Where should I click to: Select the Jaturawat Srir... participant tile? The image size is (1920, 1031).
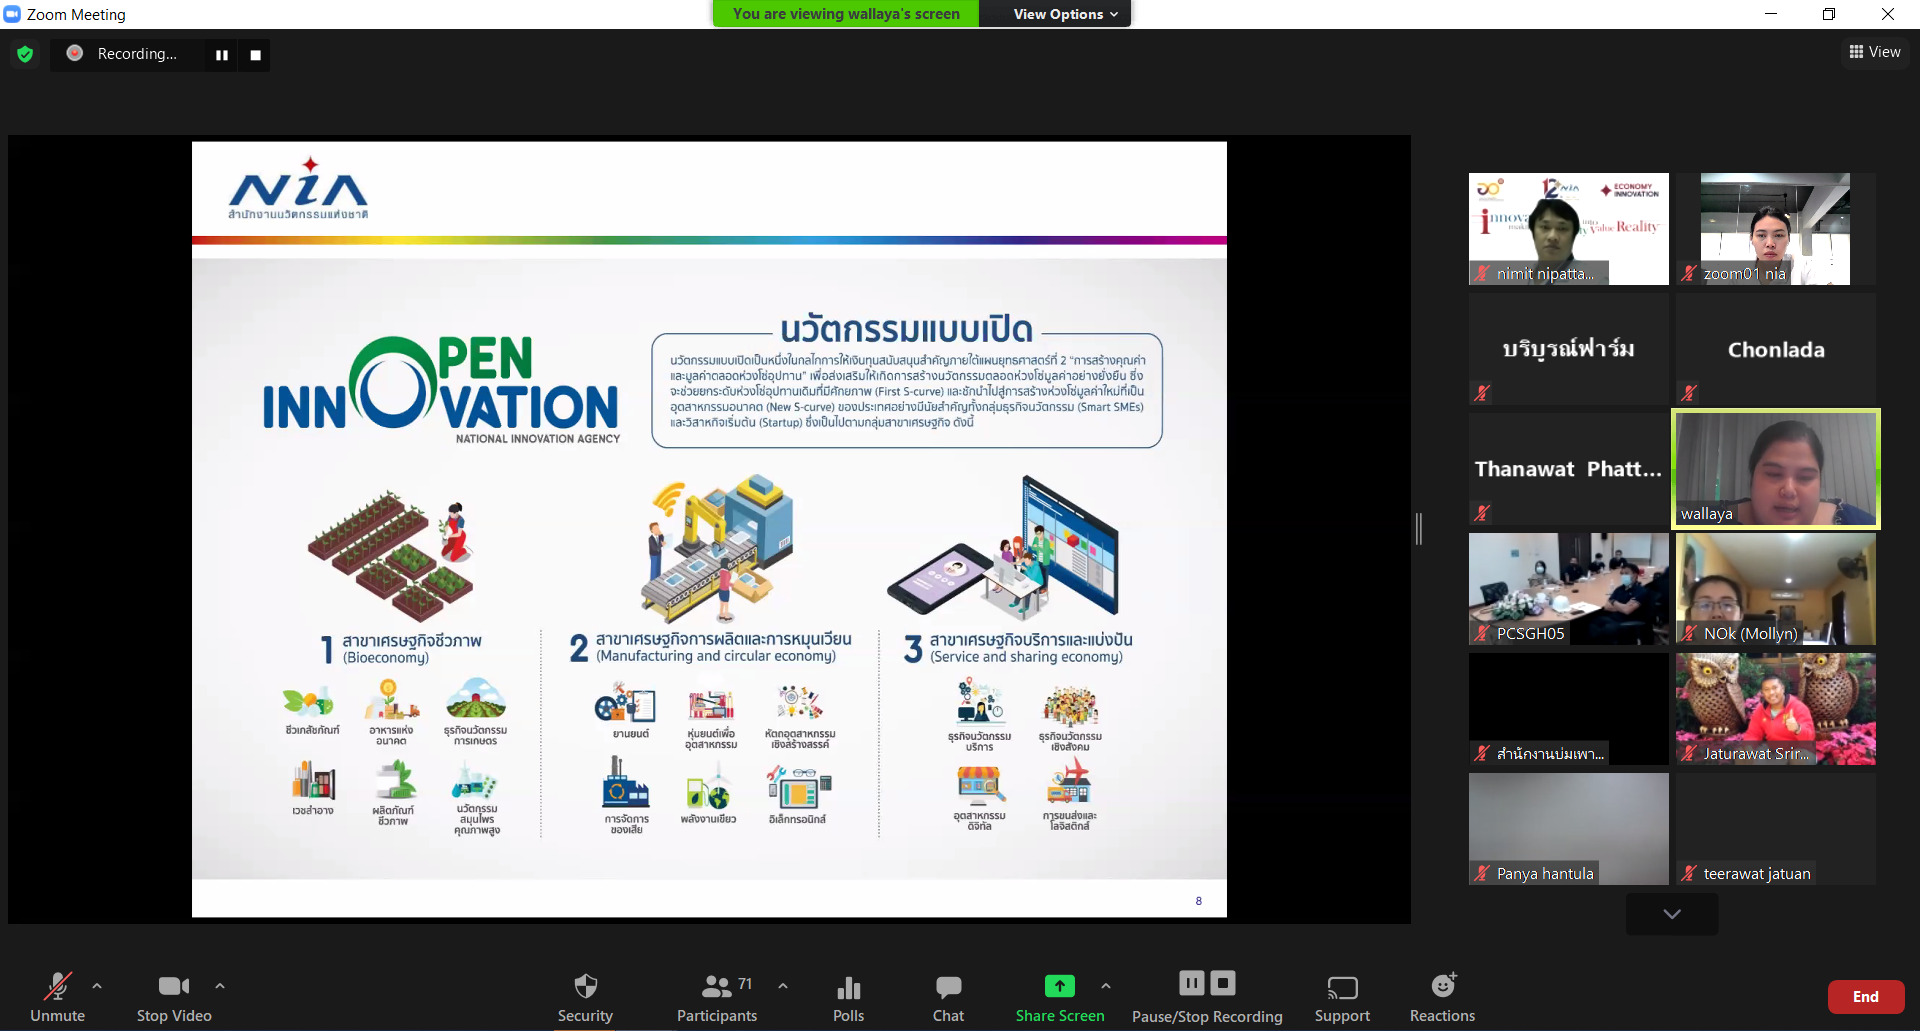tap(1775, 709)
